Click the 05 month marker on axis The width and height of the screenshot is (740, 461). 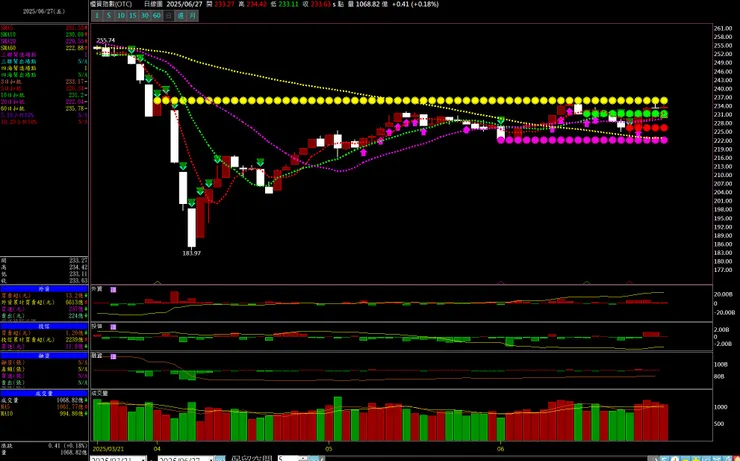[x=329, y=449]
